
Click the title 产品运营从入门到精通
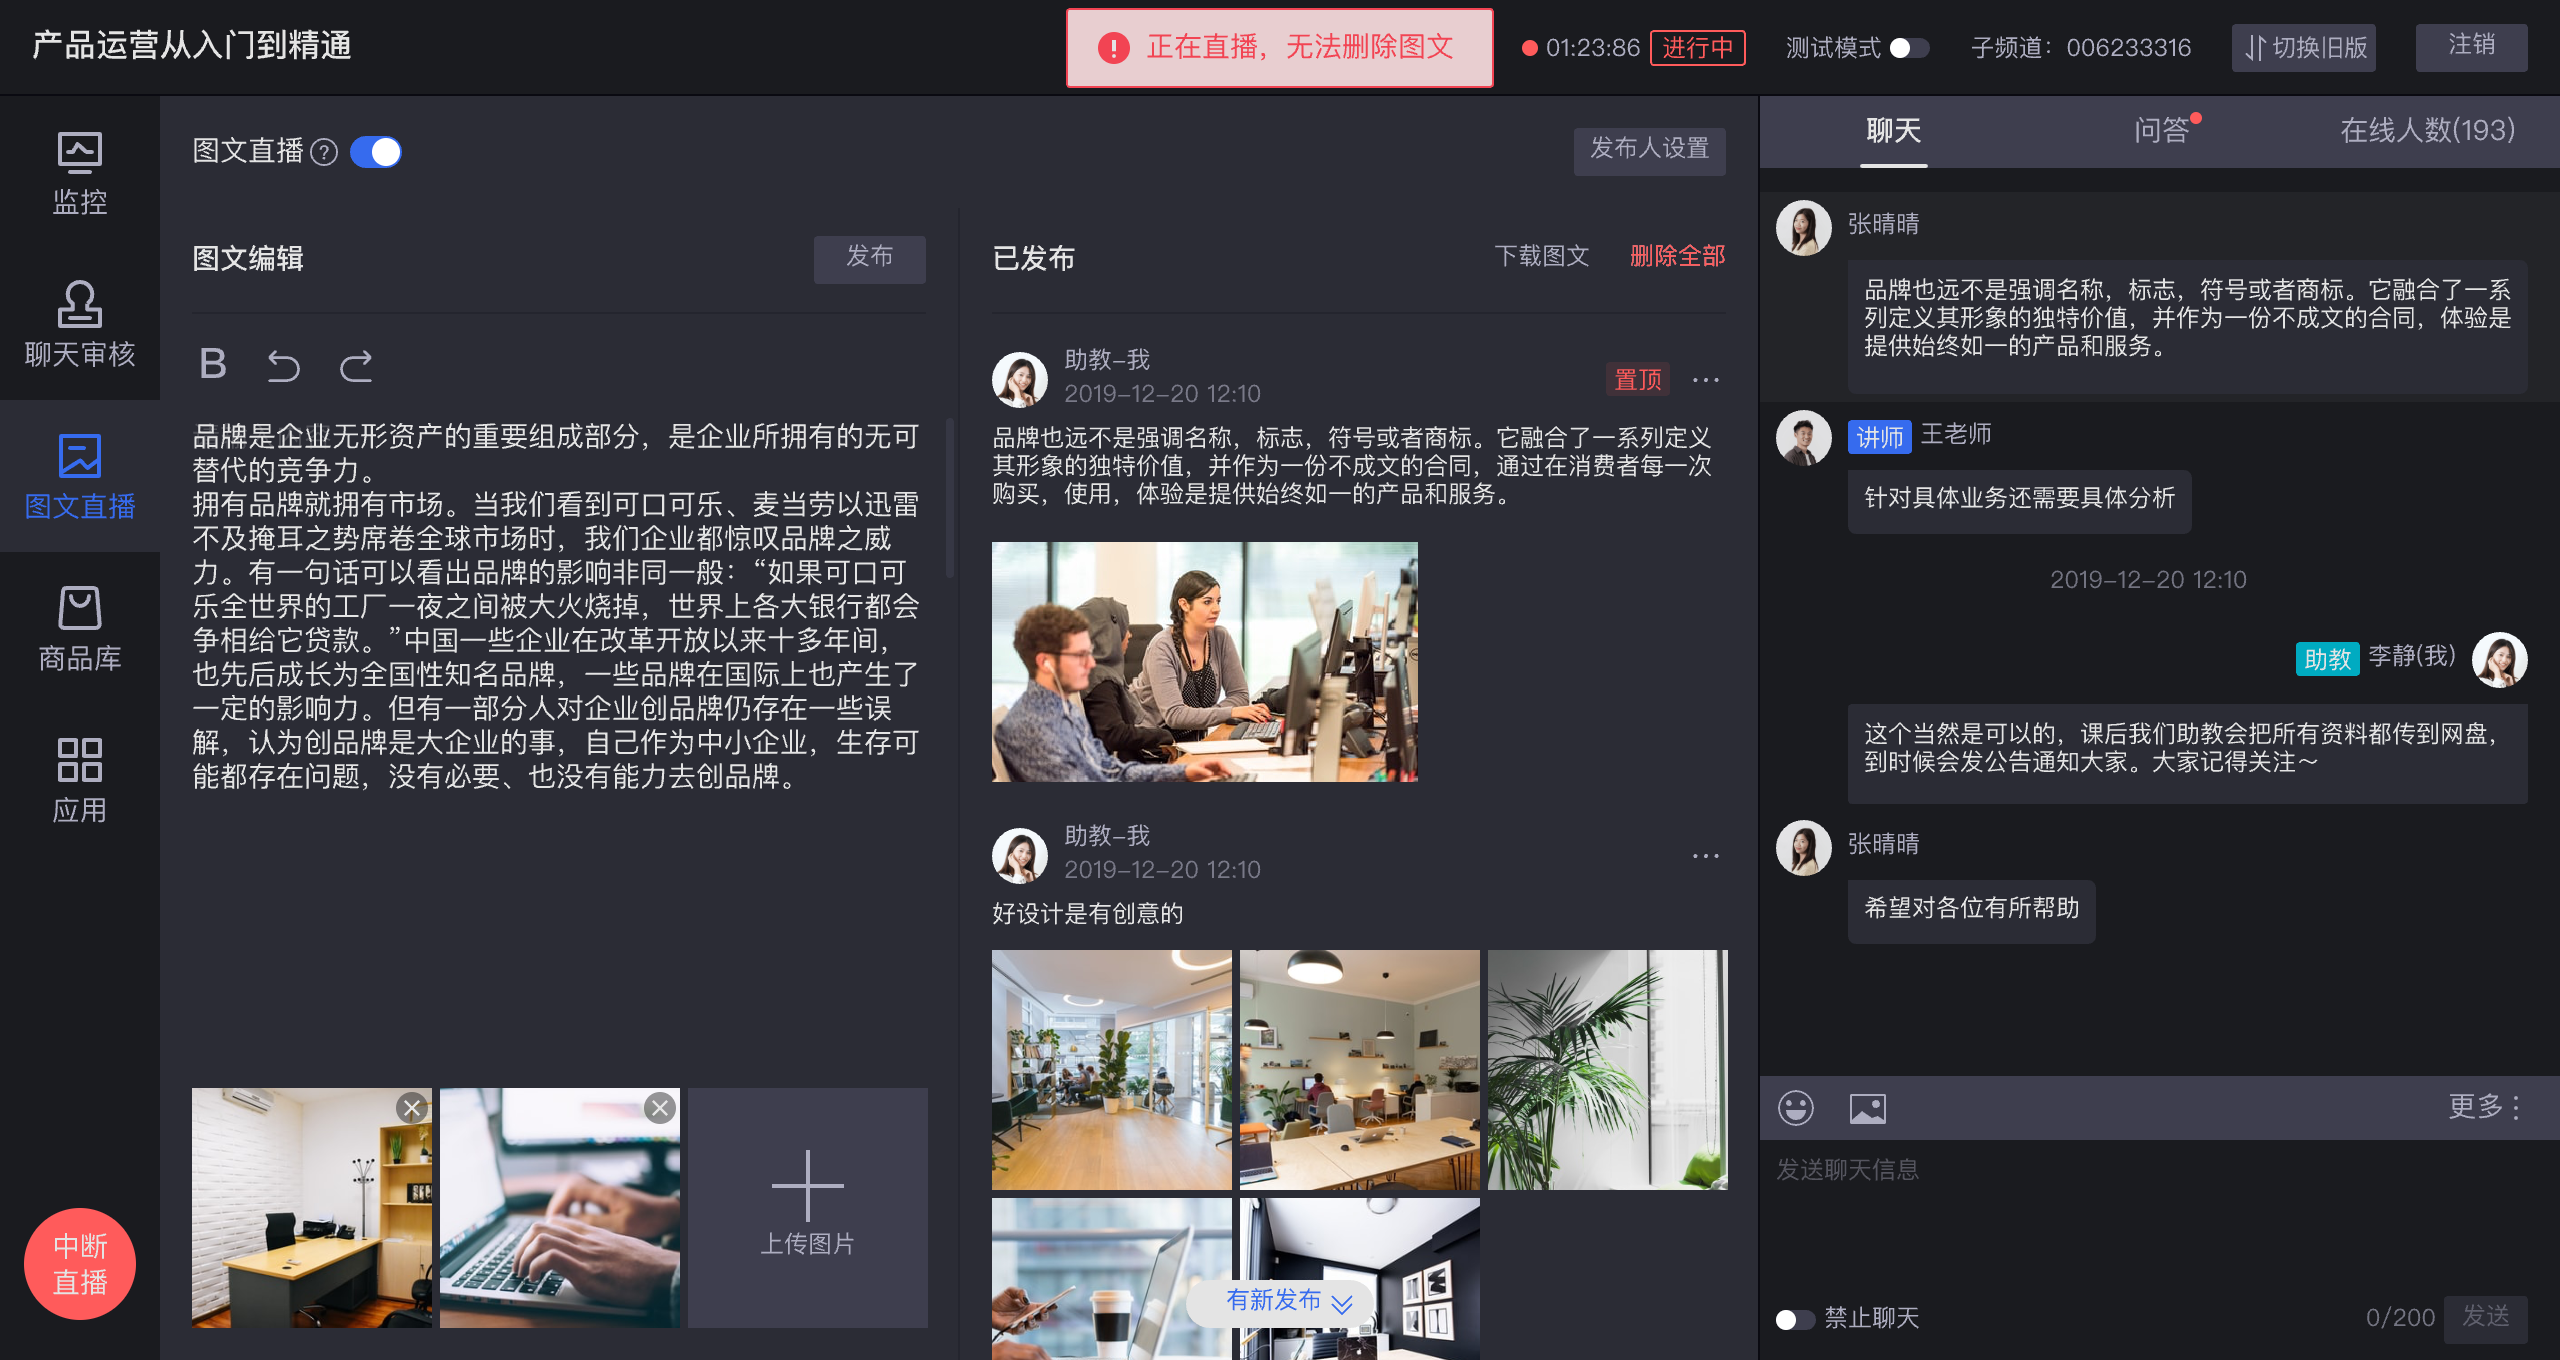(x=191, y=46)
